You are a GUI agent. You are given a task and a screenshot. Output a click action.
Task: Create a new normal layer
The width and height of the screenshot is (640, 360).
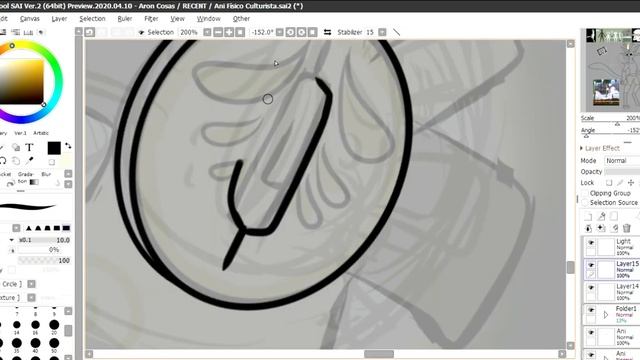pyautogui.click(x=588, y=216)
